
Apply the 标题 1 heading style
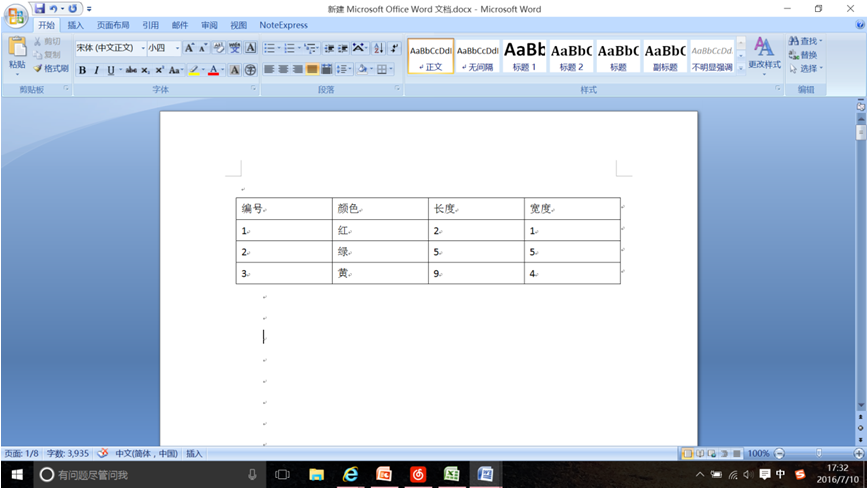pos(524,56)
